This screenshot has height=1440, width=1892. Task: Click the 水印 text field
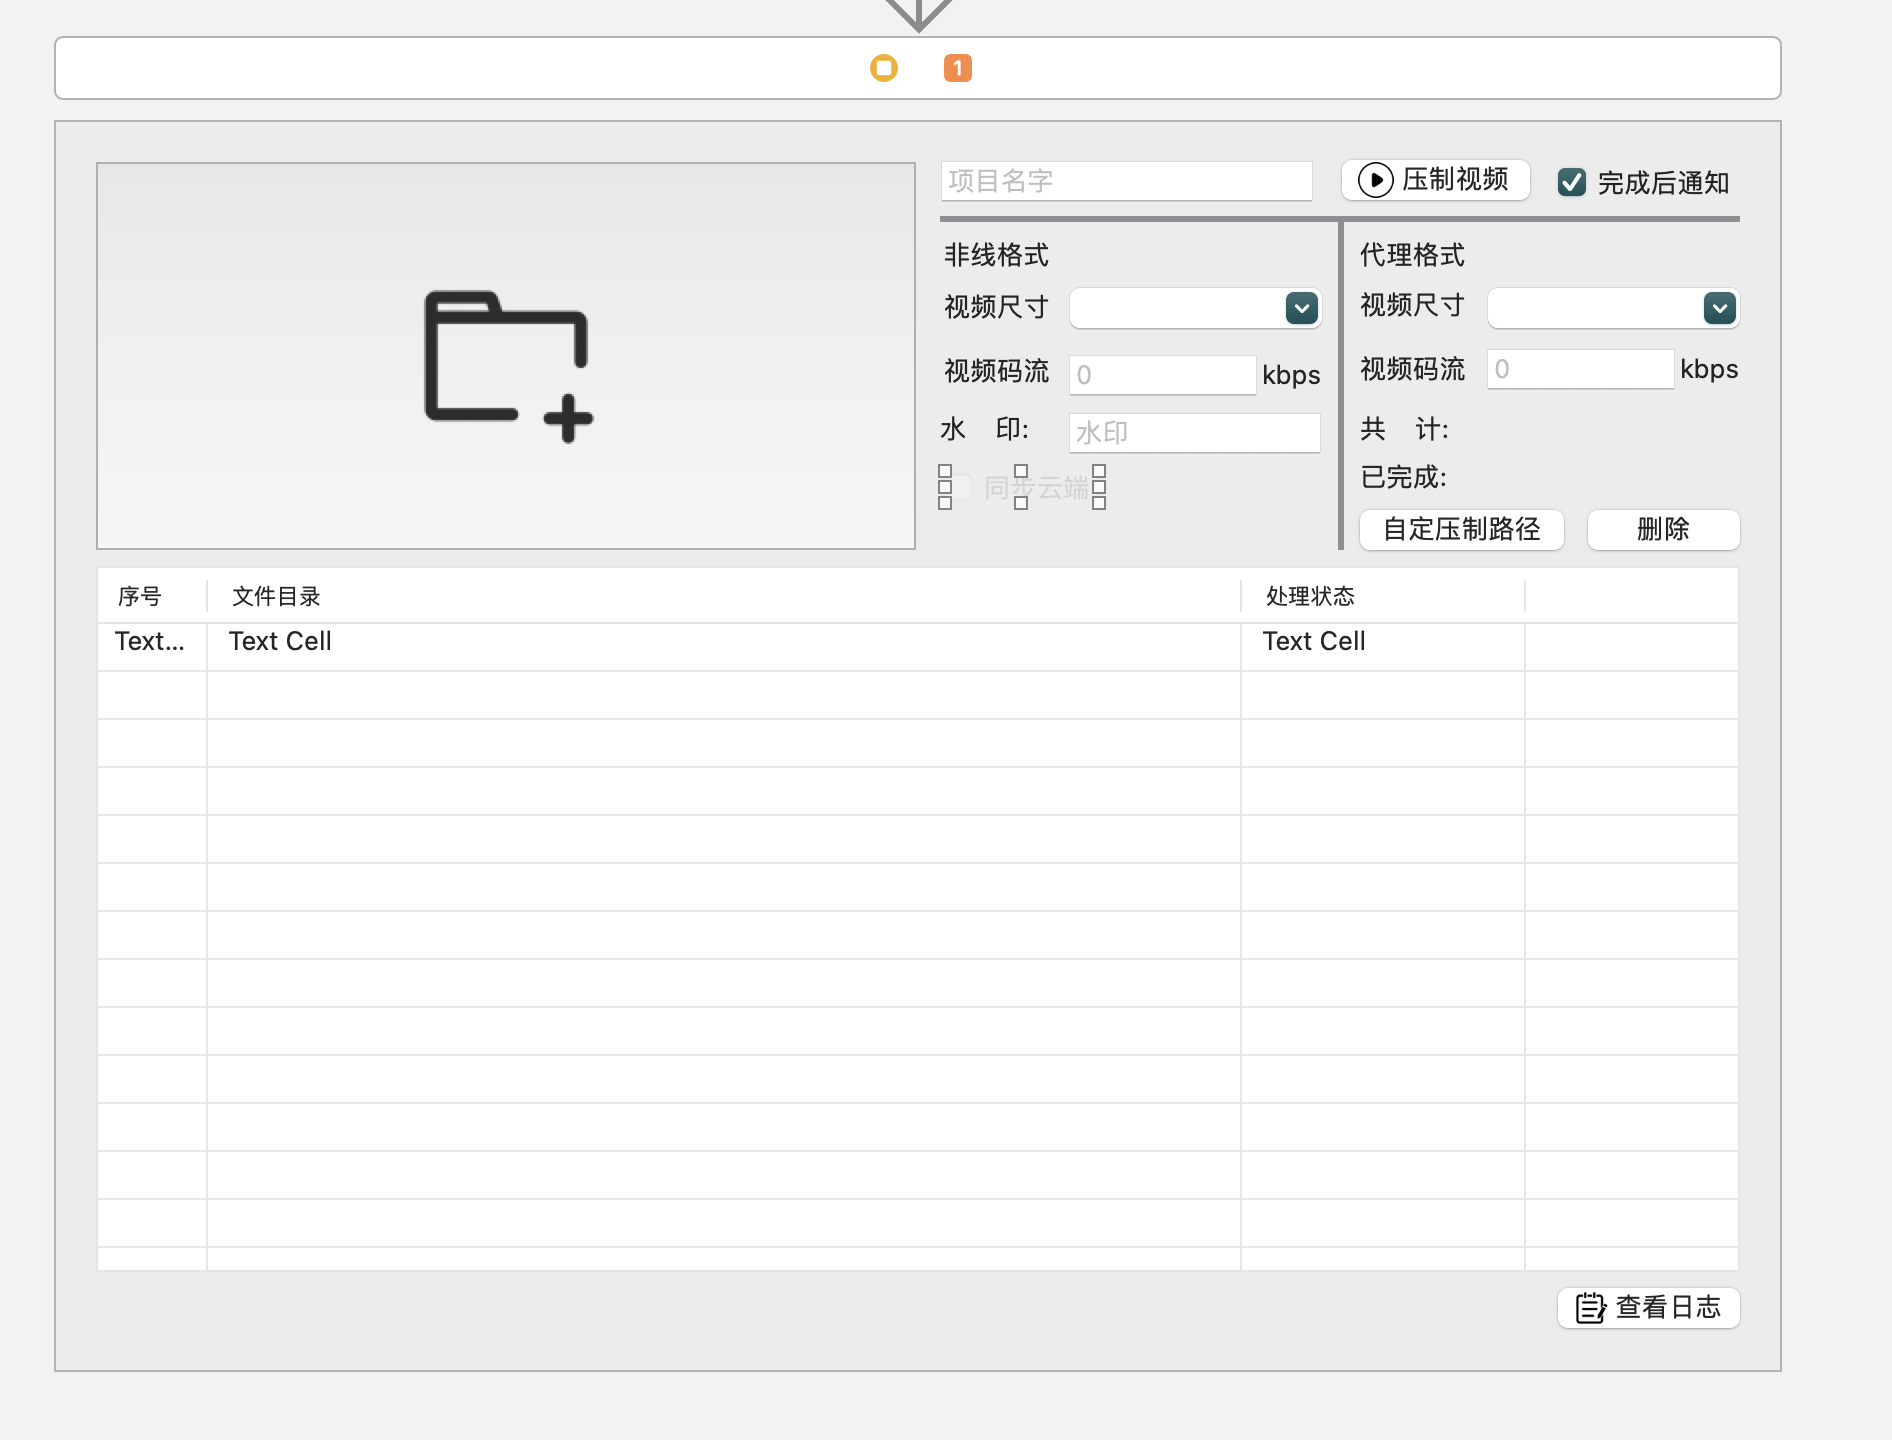click(x=1195, y=433)
